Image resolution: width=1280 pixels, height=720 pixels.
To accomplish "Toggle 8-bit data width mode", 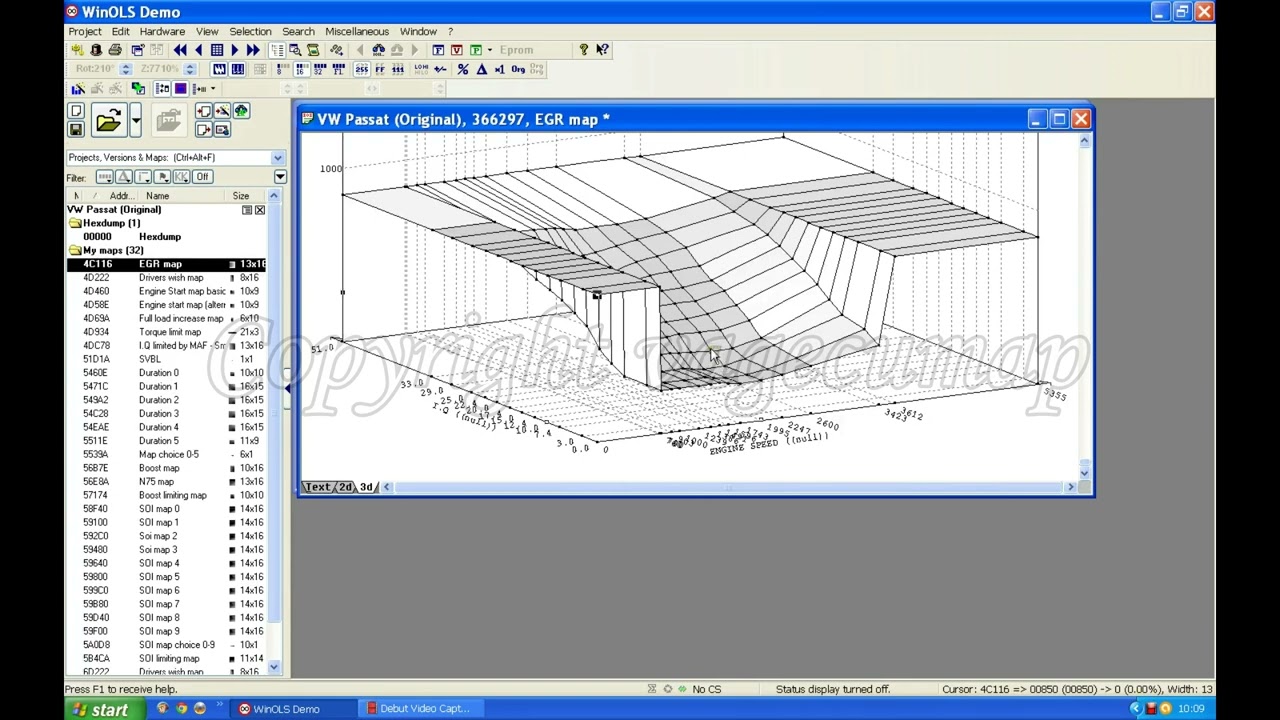I will [282, 69].
